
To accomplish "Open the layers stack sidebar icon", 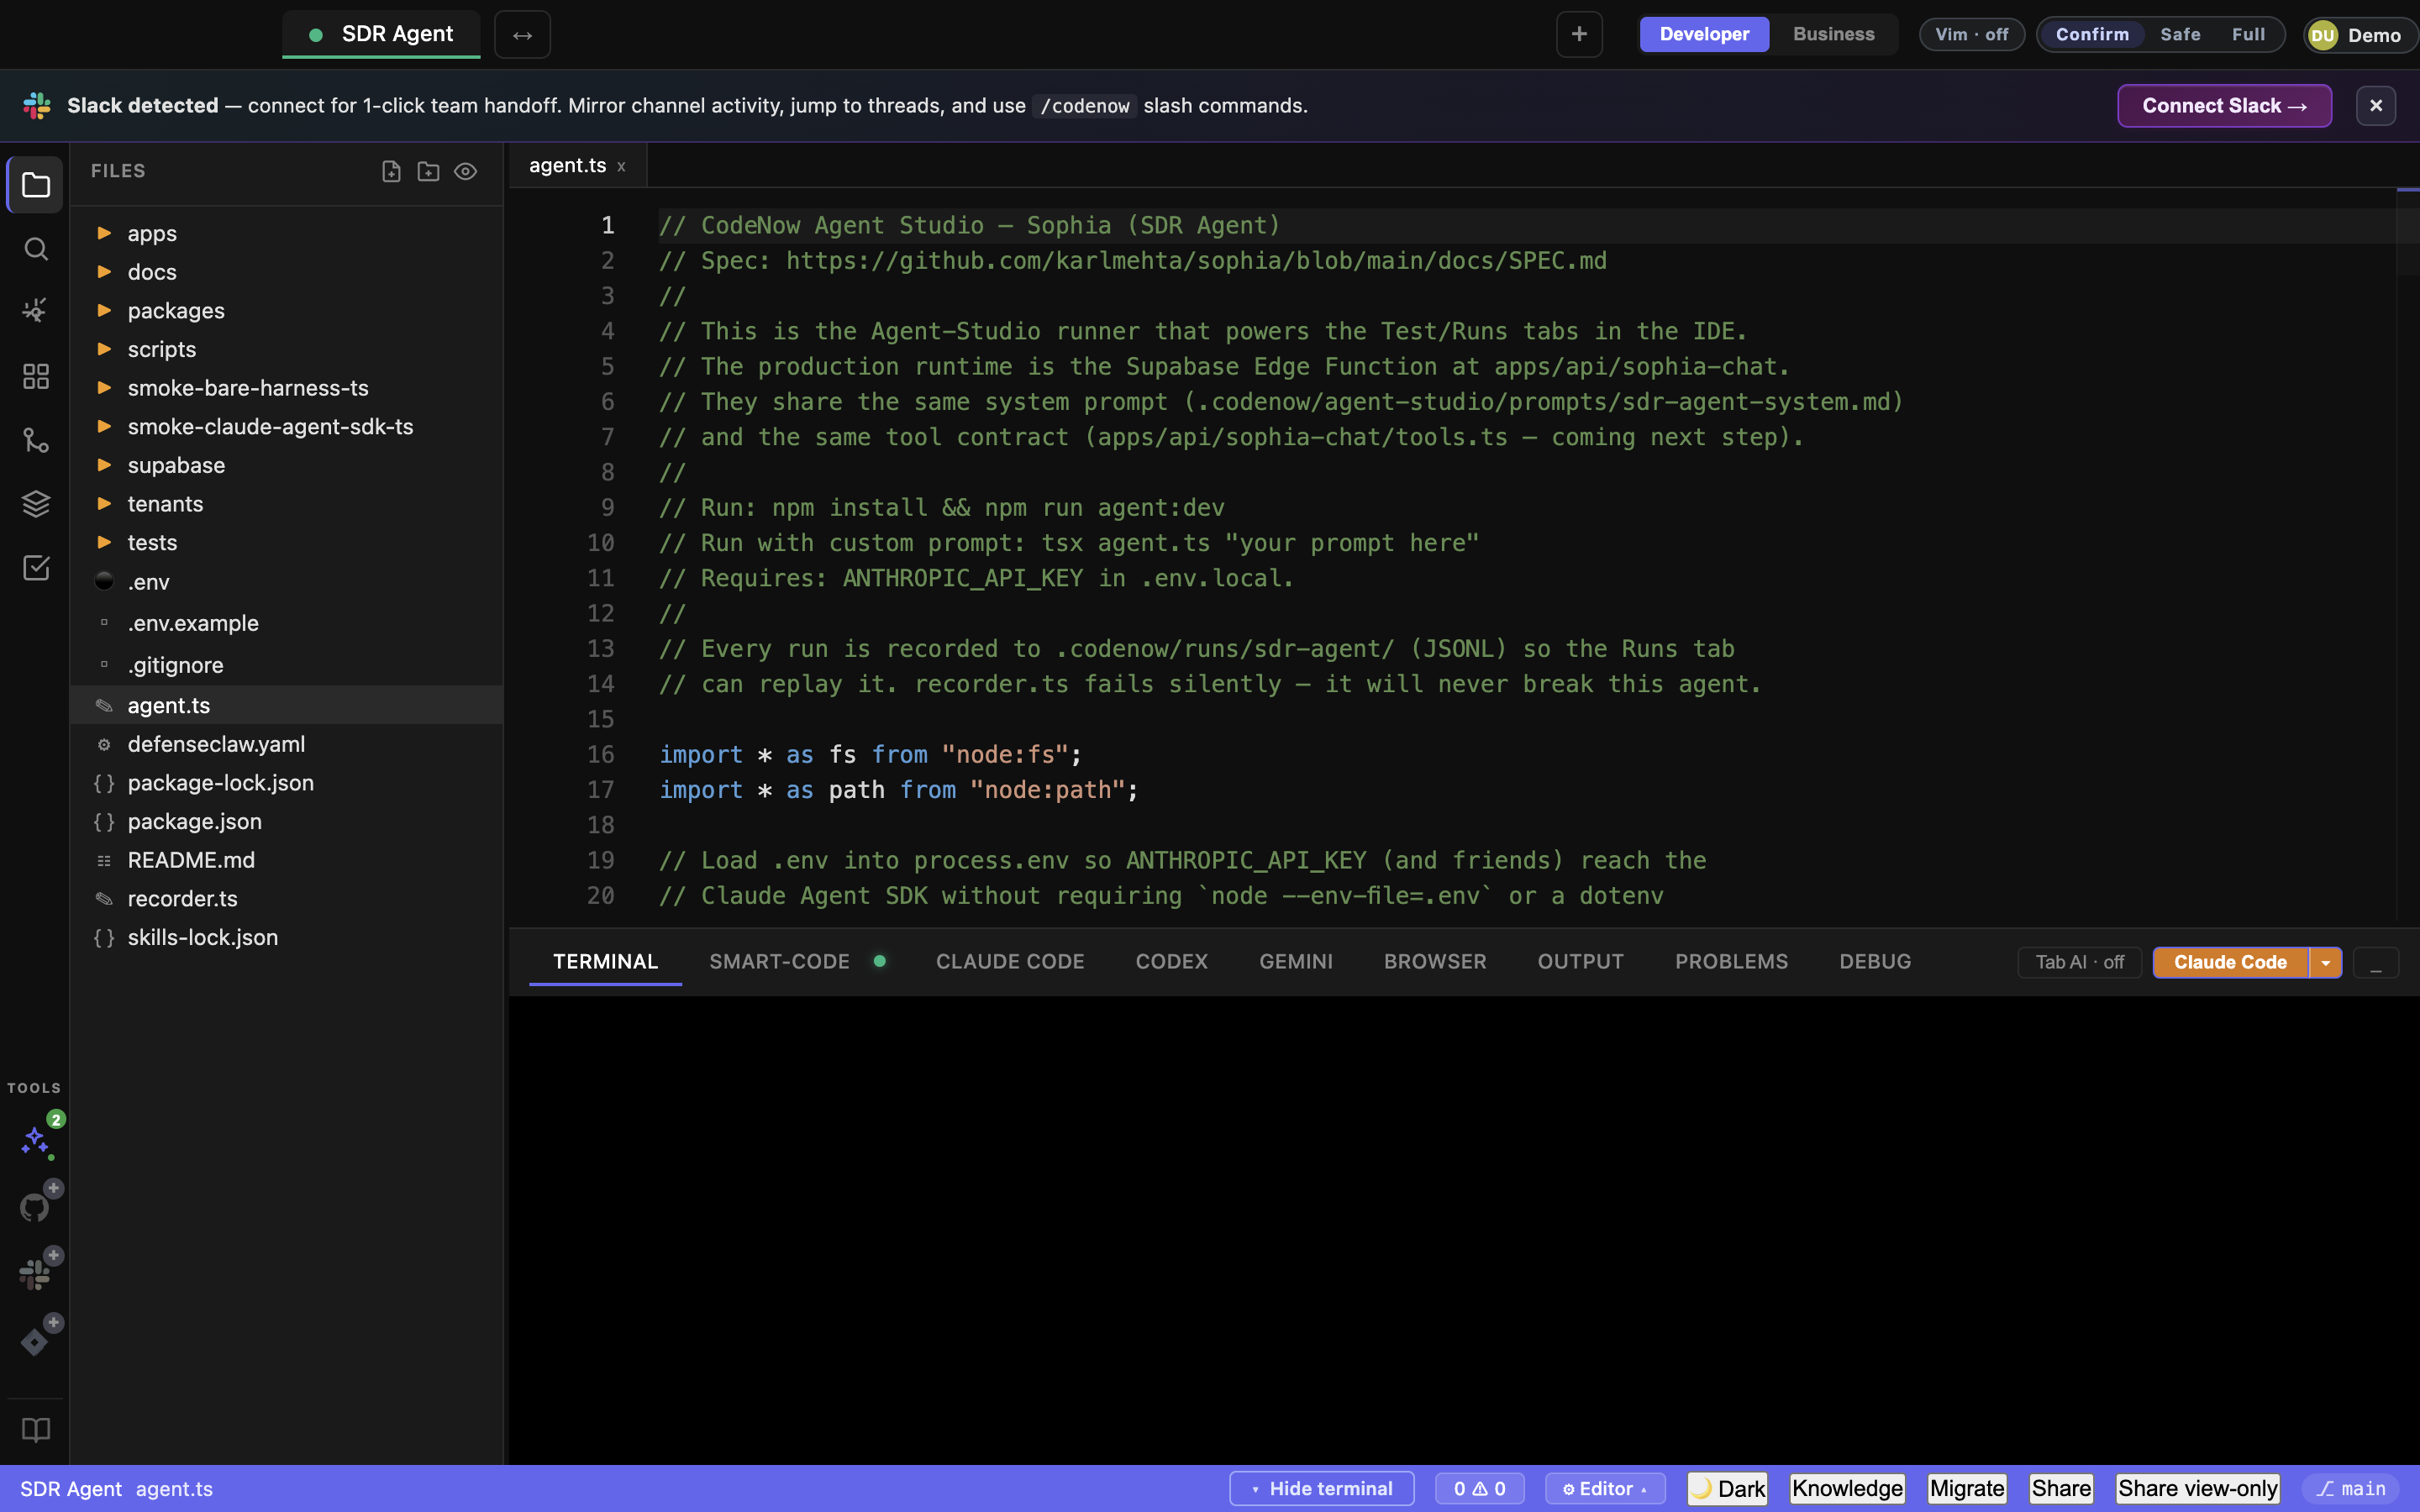I will [36, 504].
